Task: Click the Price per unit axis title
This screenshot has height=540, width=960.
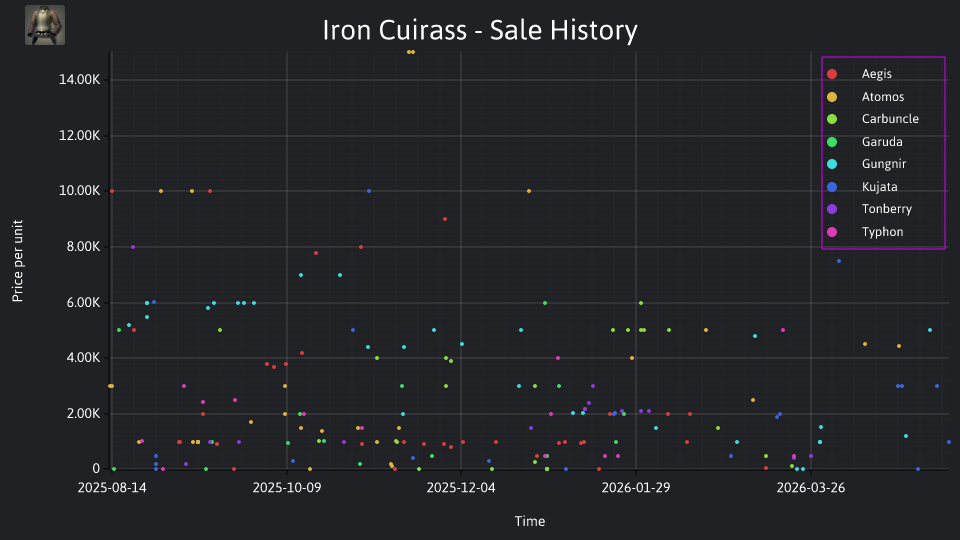Action: point(17,261)
